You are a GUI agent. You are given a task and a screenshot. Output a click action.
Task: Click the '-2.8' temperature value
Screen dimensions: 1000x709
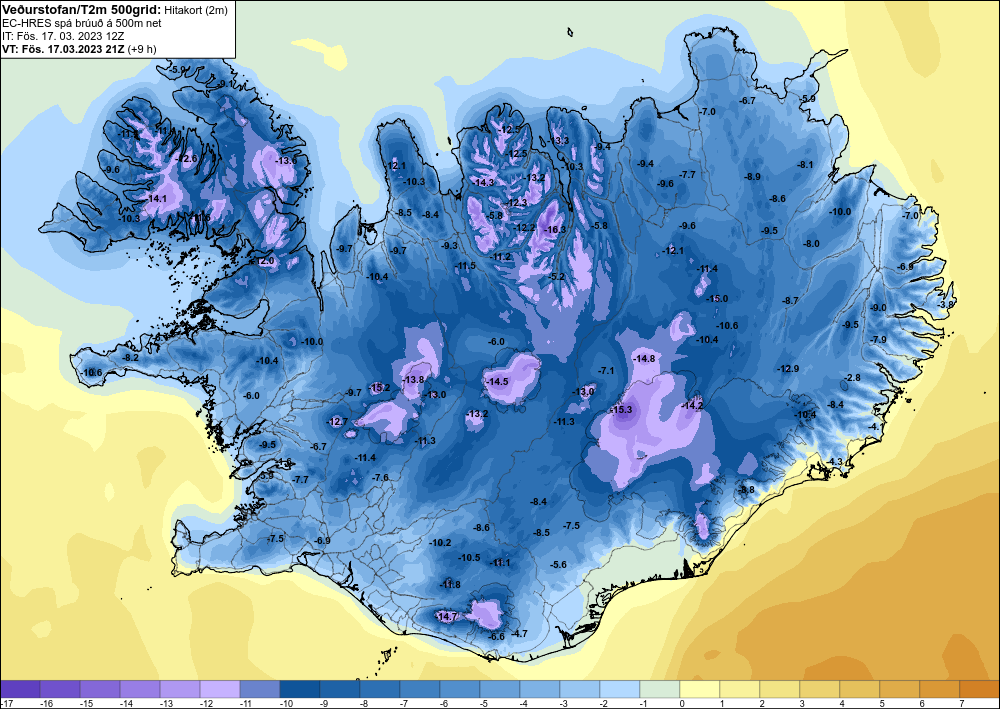pyautogui.click(x=853, y=377)
